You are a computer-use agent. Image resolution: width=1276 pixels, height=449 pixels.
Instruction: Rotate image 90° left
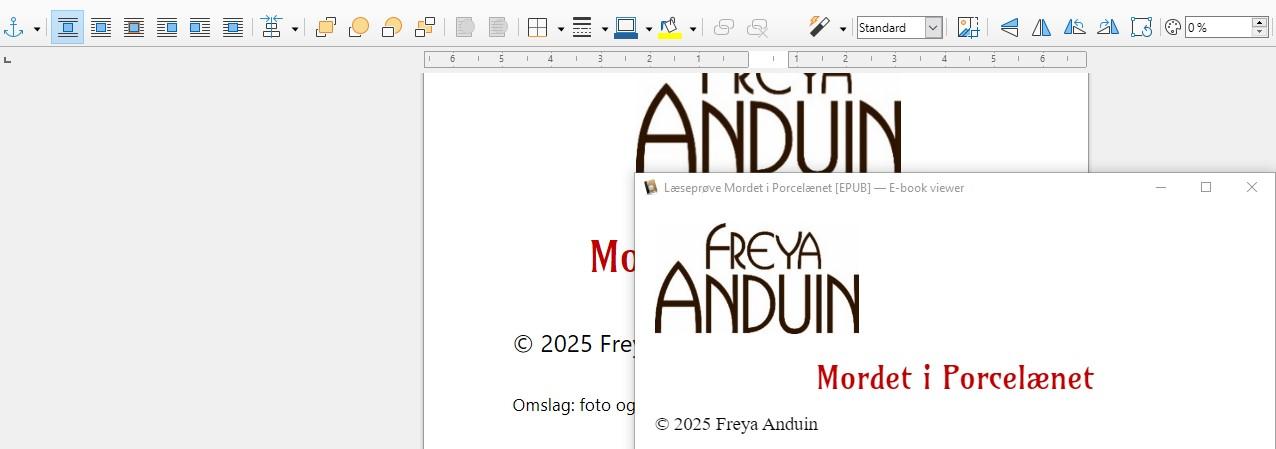[1074, 28]
